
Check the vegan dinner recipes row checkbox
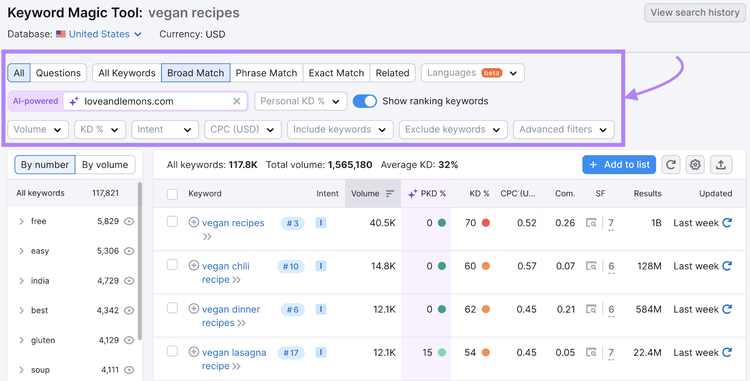(172, 308)
